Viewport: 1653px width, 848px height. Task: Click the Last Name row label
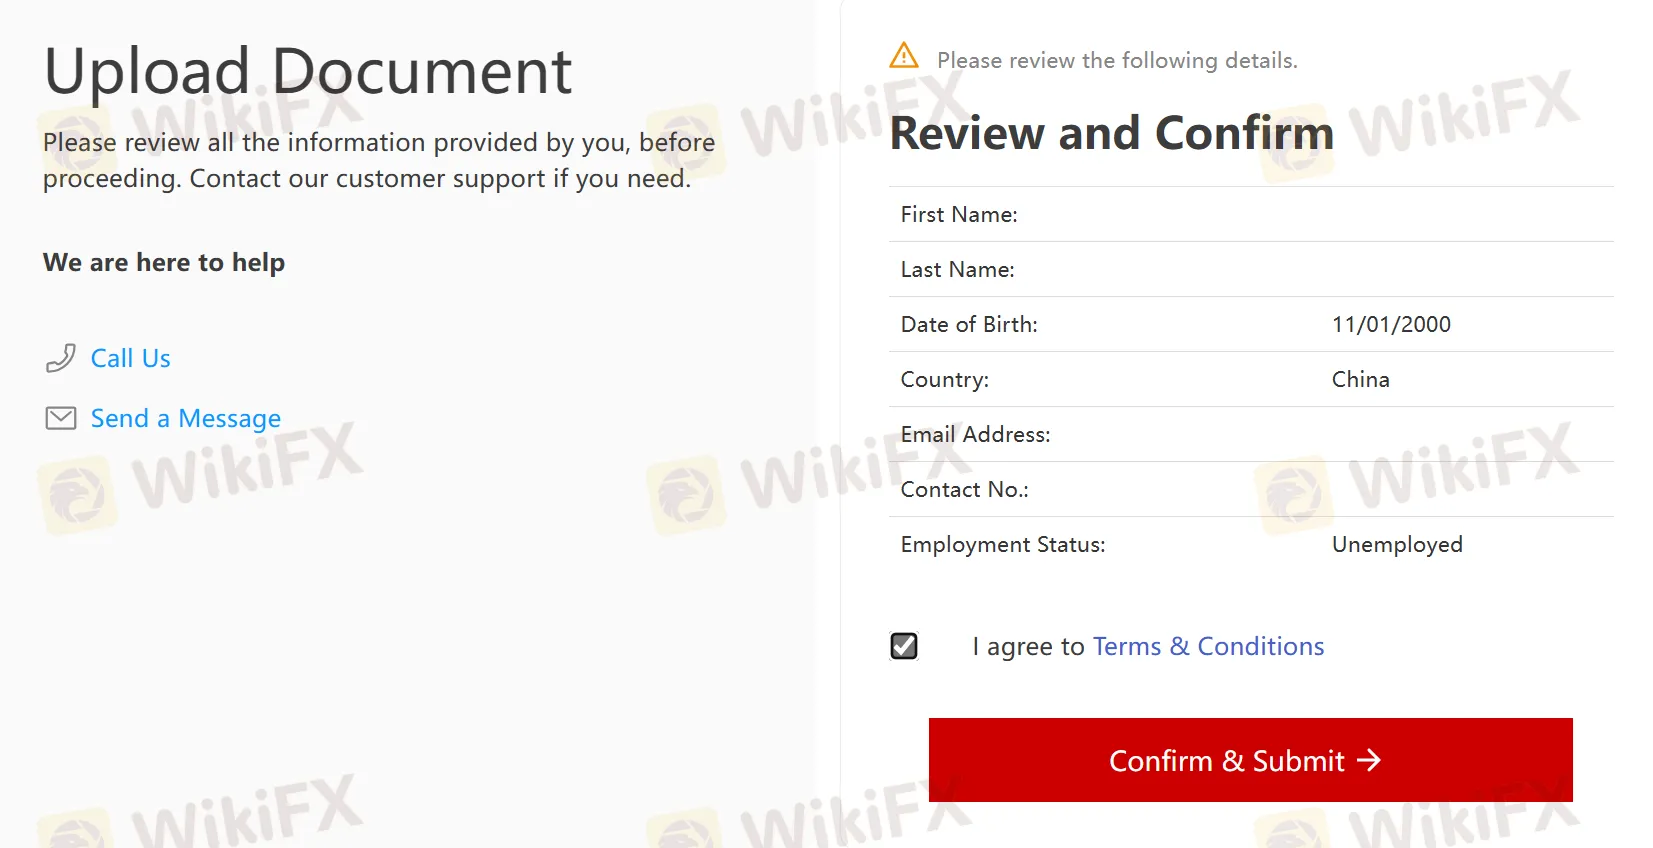(957, 269)
